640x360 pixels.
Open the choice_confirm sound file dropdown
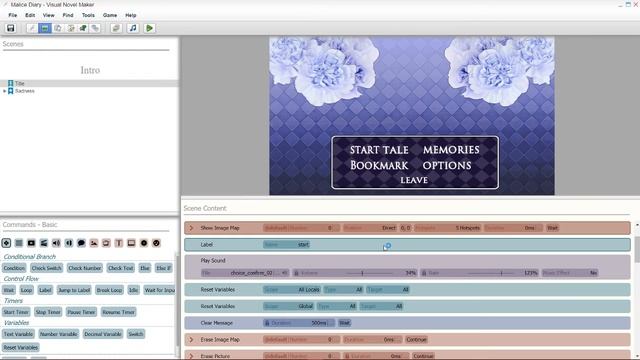pos(245,273)
